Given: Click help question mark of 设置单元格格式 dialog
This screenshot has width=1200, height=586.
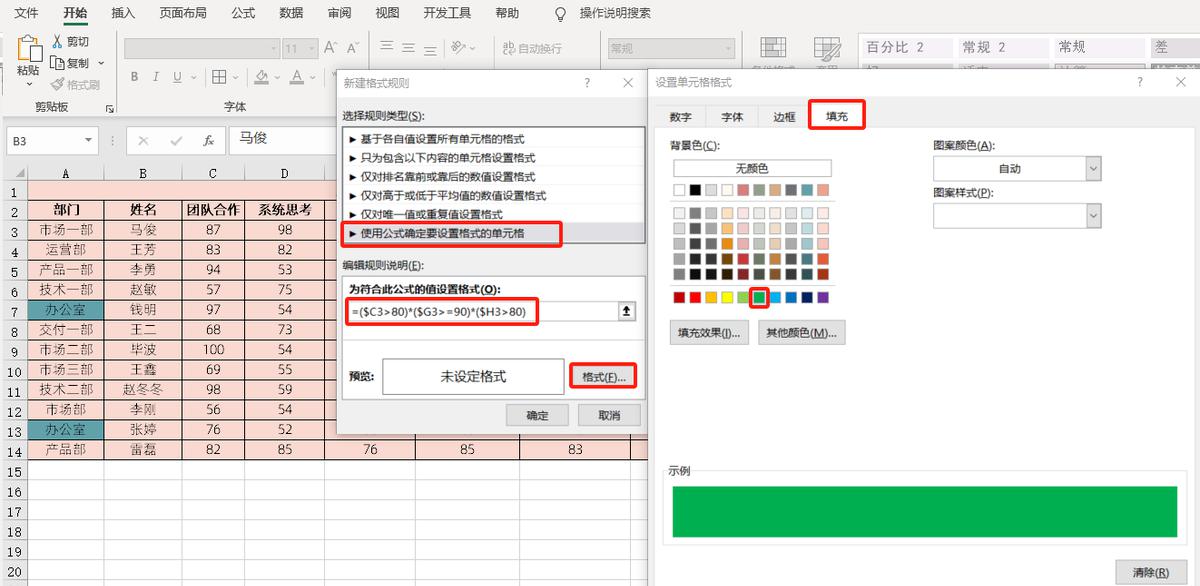Looking at the screenshot, I should pyautogui.click(x=1139, y=82).
